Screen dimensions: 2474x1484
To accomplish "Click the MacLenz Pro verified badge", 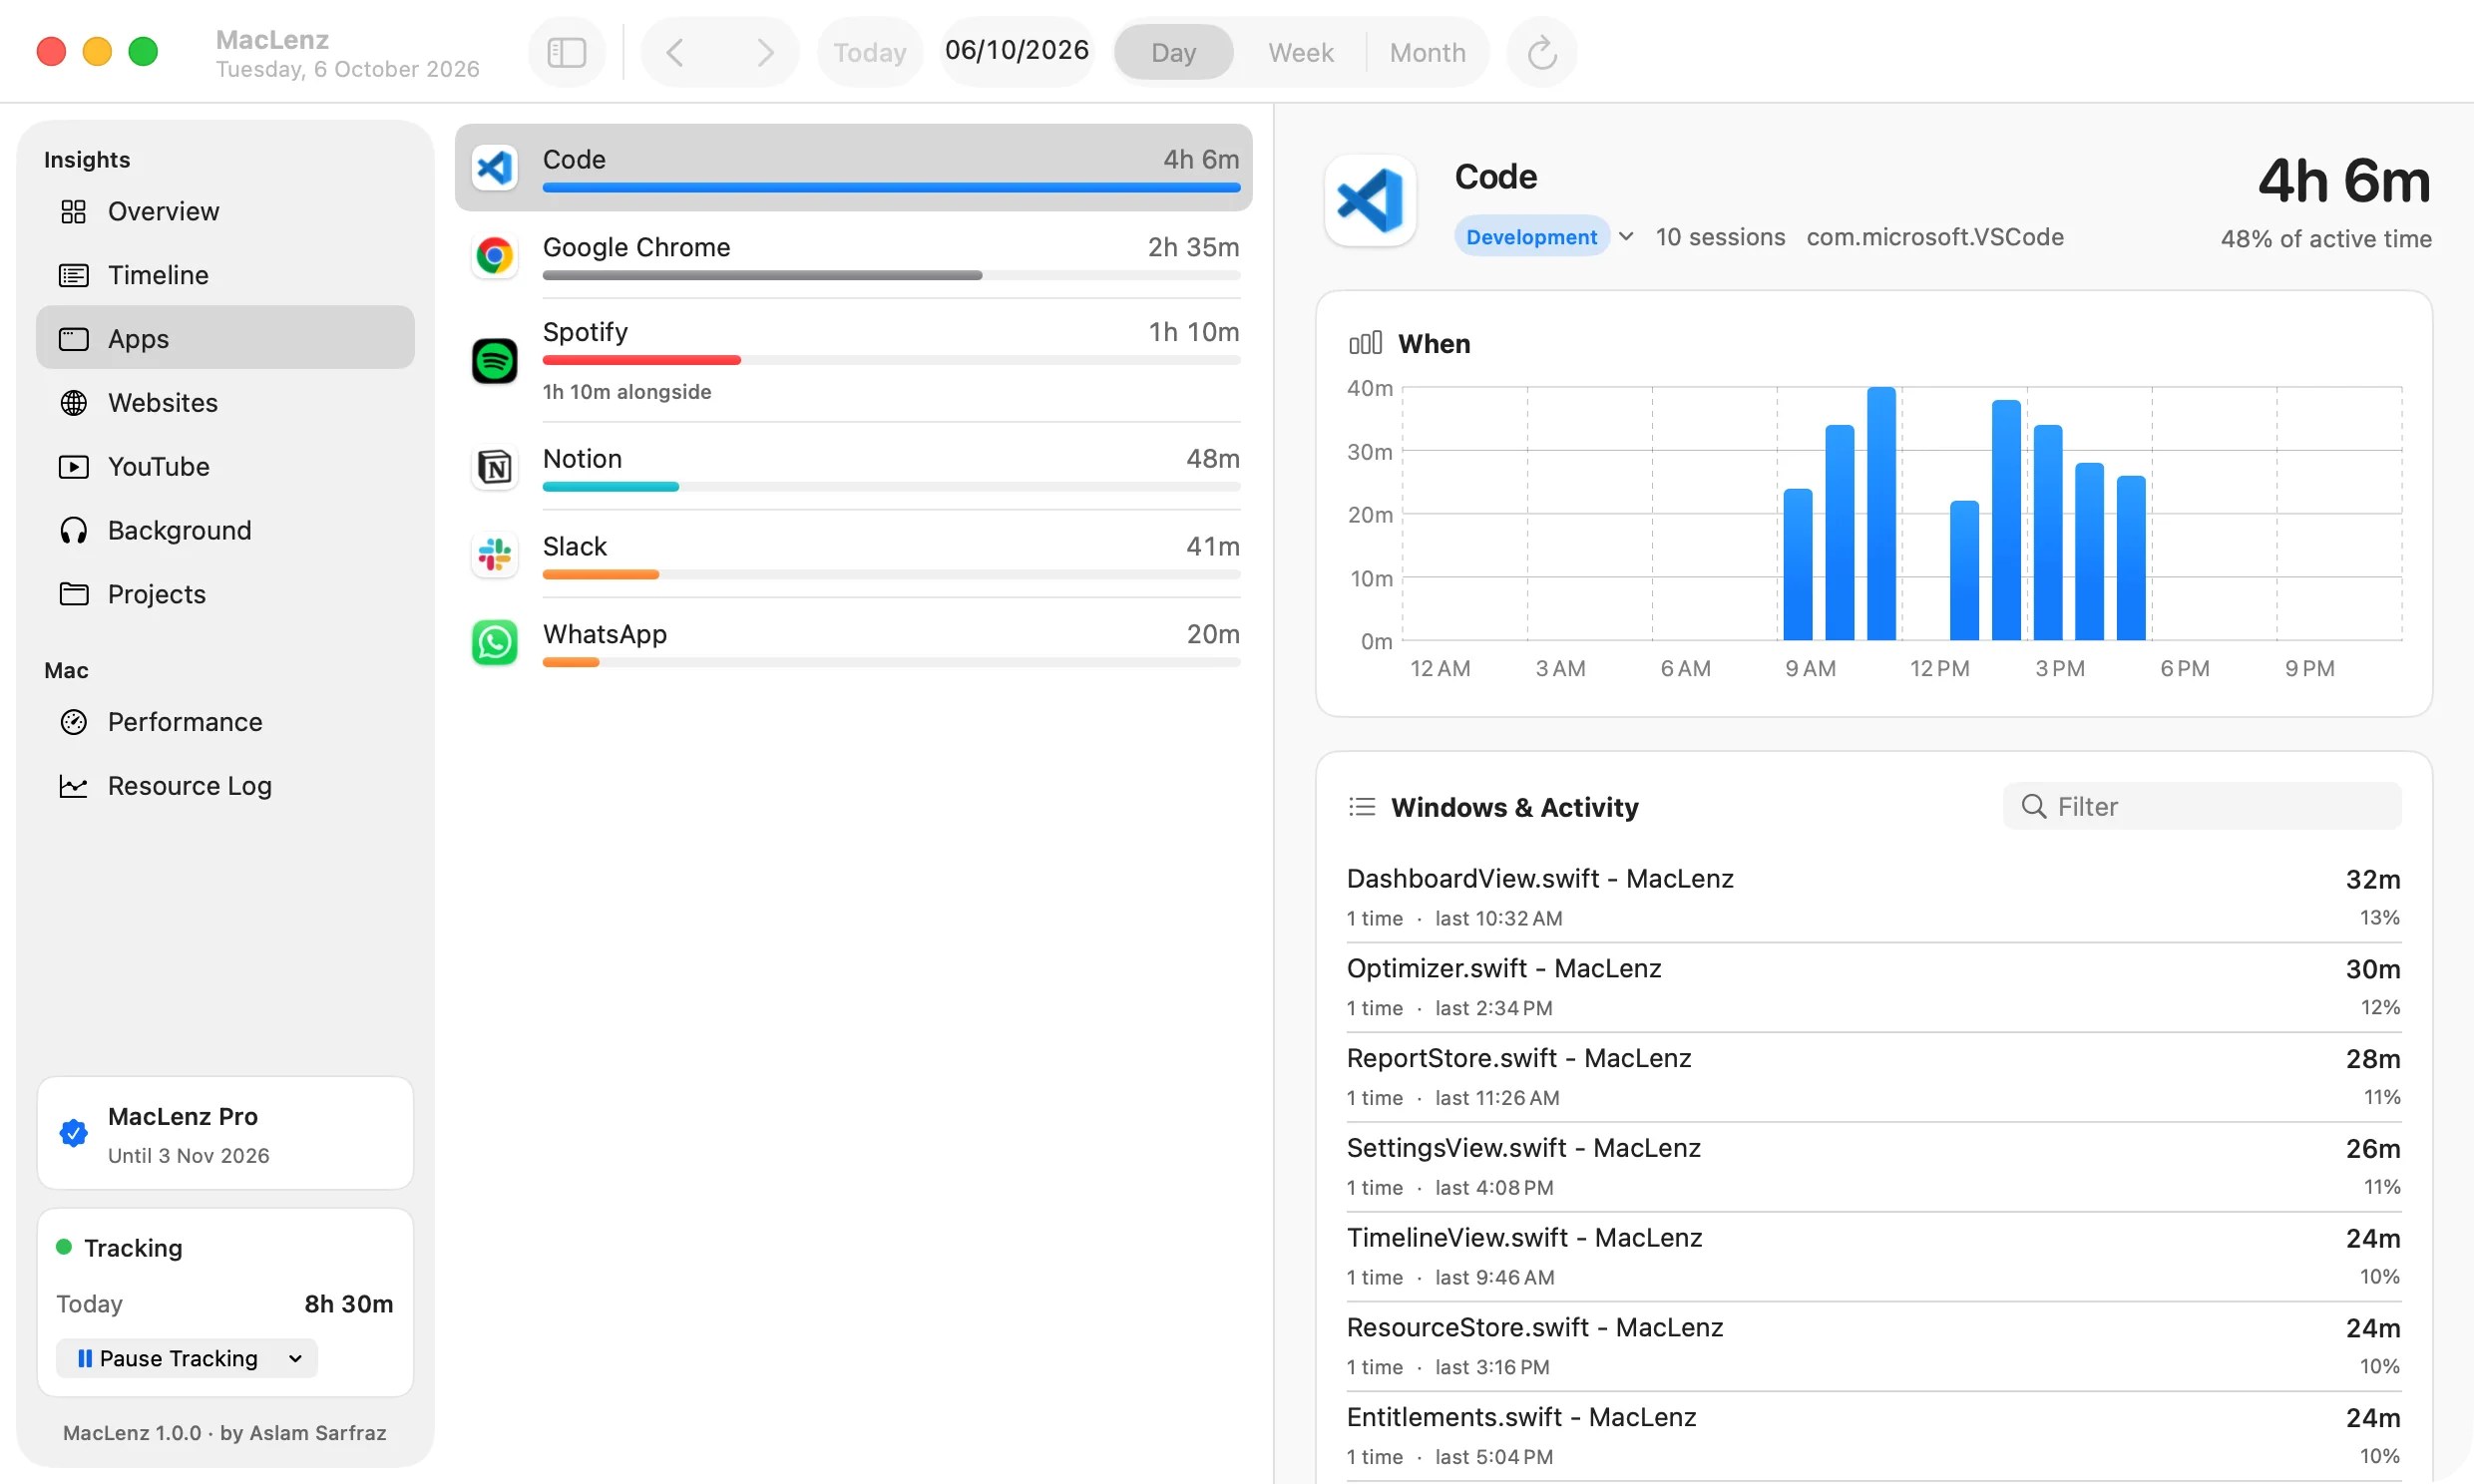I will tap(74, 1133).
